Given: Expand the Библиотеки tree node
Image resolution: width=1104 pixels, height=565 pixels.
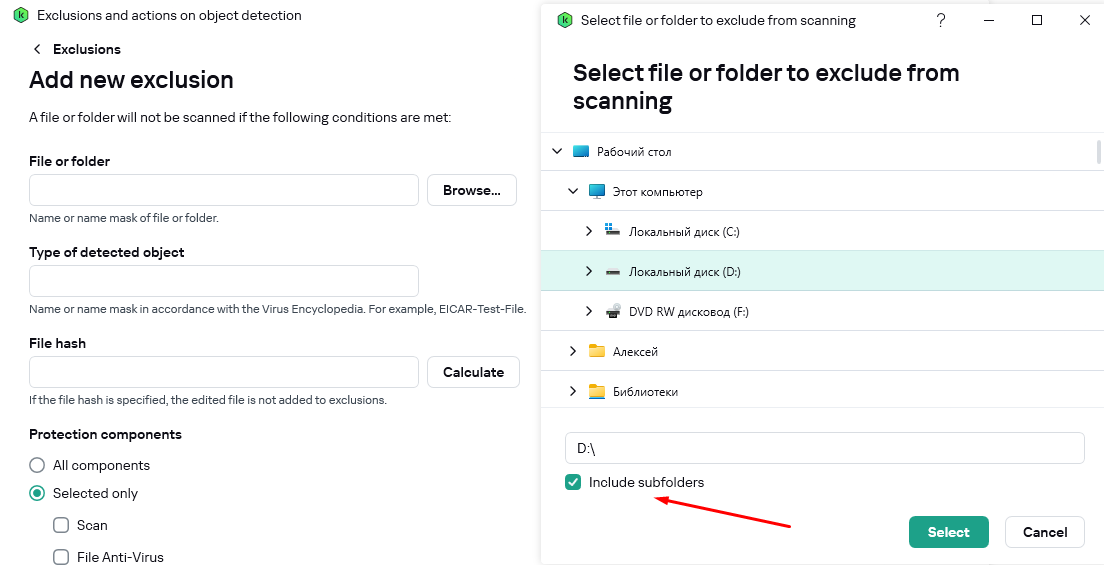Looking at the screenshot, I should 573,392.
